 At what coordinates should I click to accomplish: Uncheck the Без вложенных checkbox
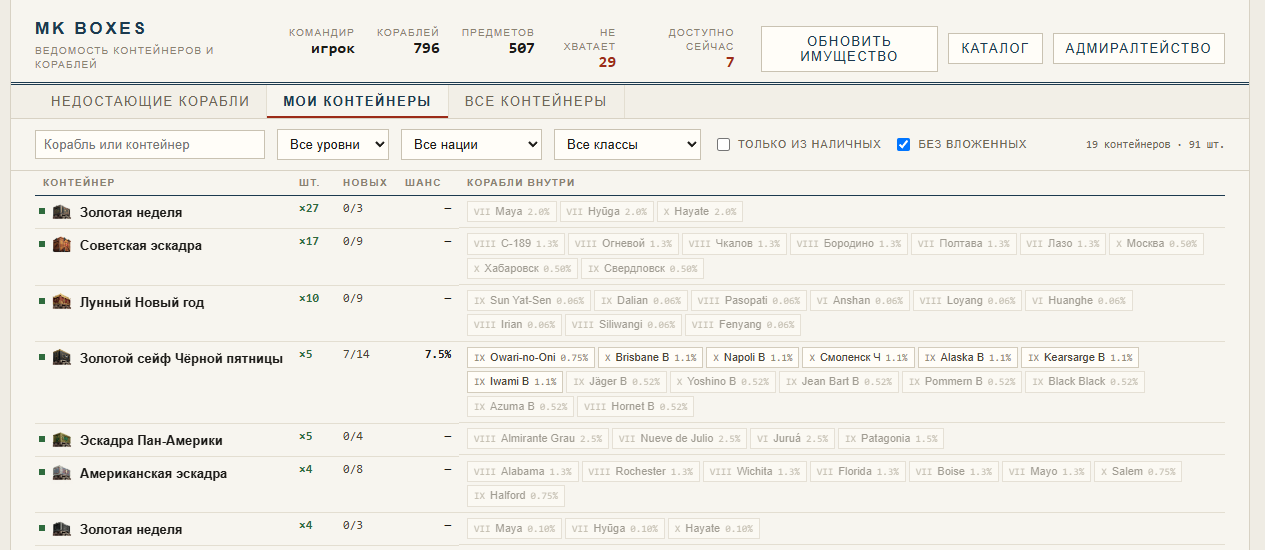(x=904, y=144)
